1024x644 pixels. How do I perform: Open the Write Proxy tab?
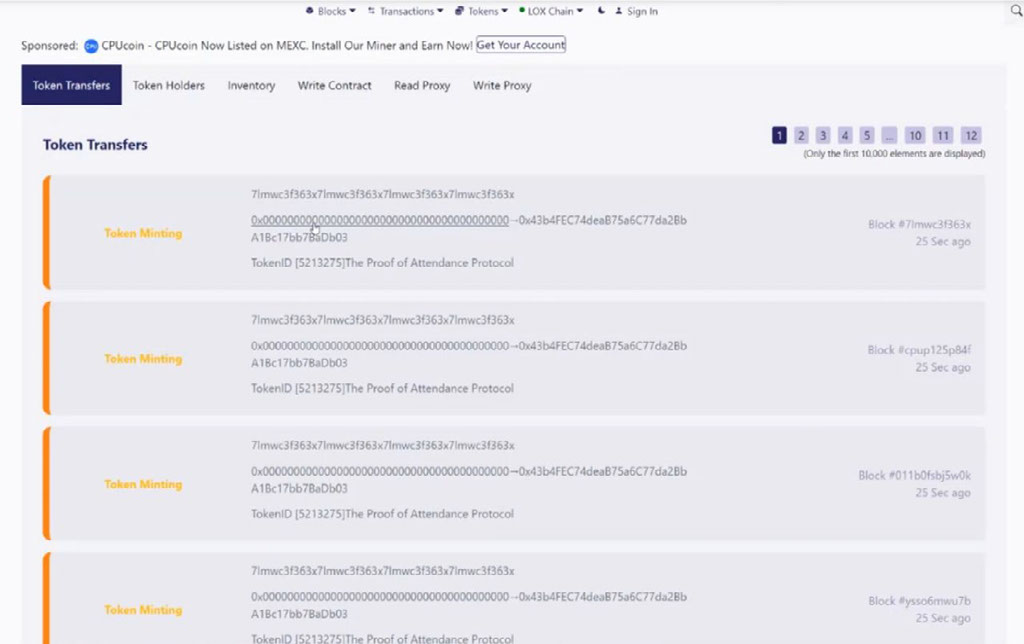click(x=502, y=86)
